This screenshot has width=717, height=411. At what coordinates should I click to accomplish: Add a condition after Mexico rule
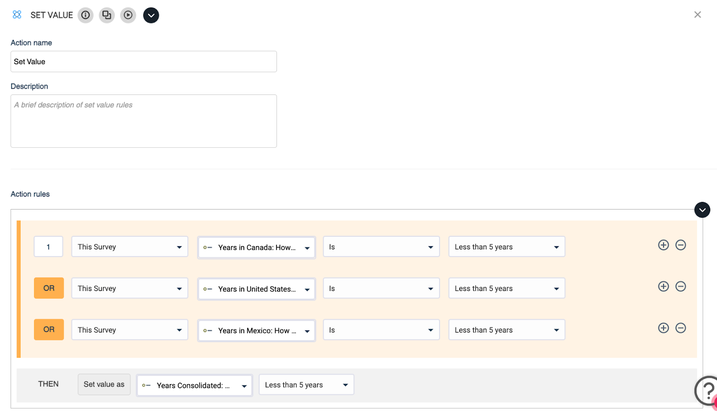[x=663, y=328]
